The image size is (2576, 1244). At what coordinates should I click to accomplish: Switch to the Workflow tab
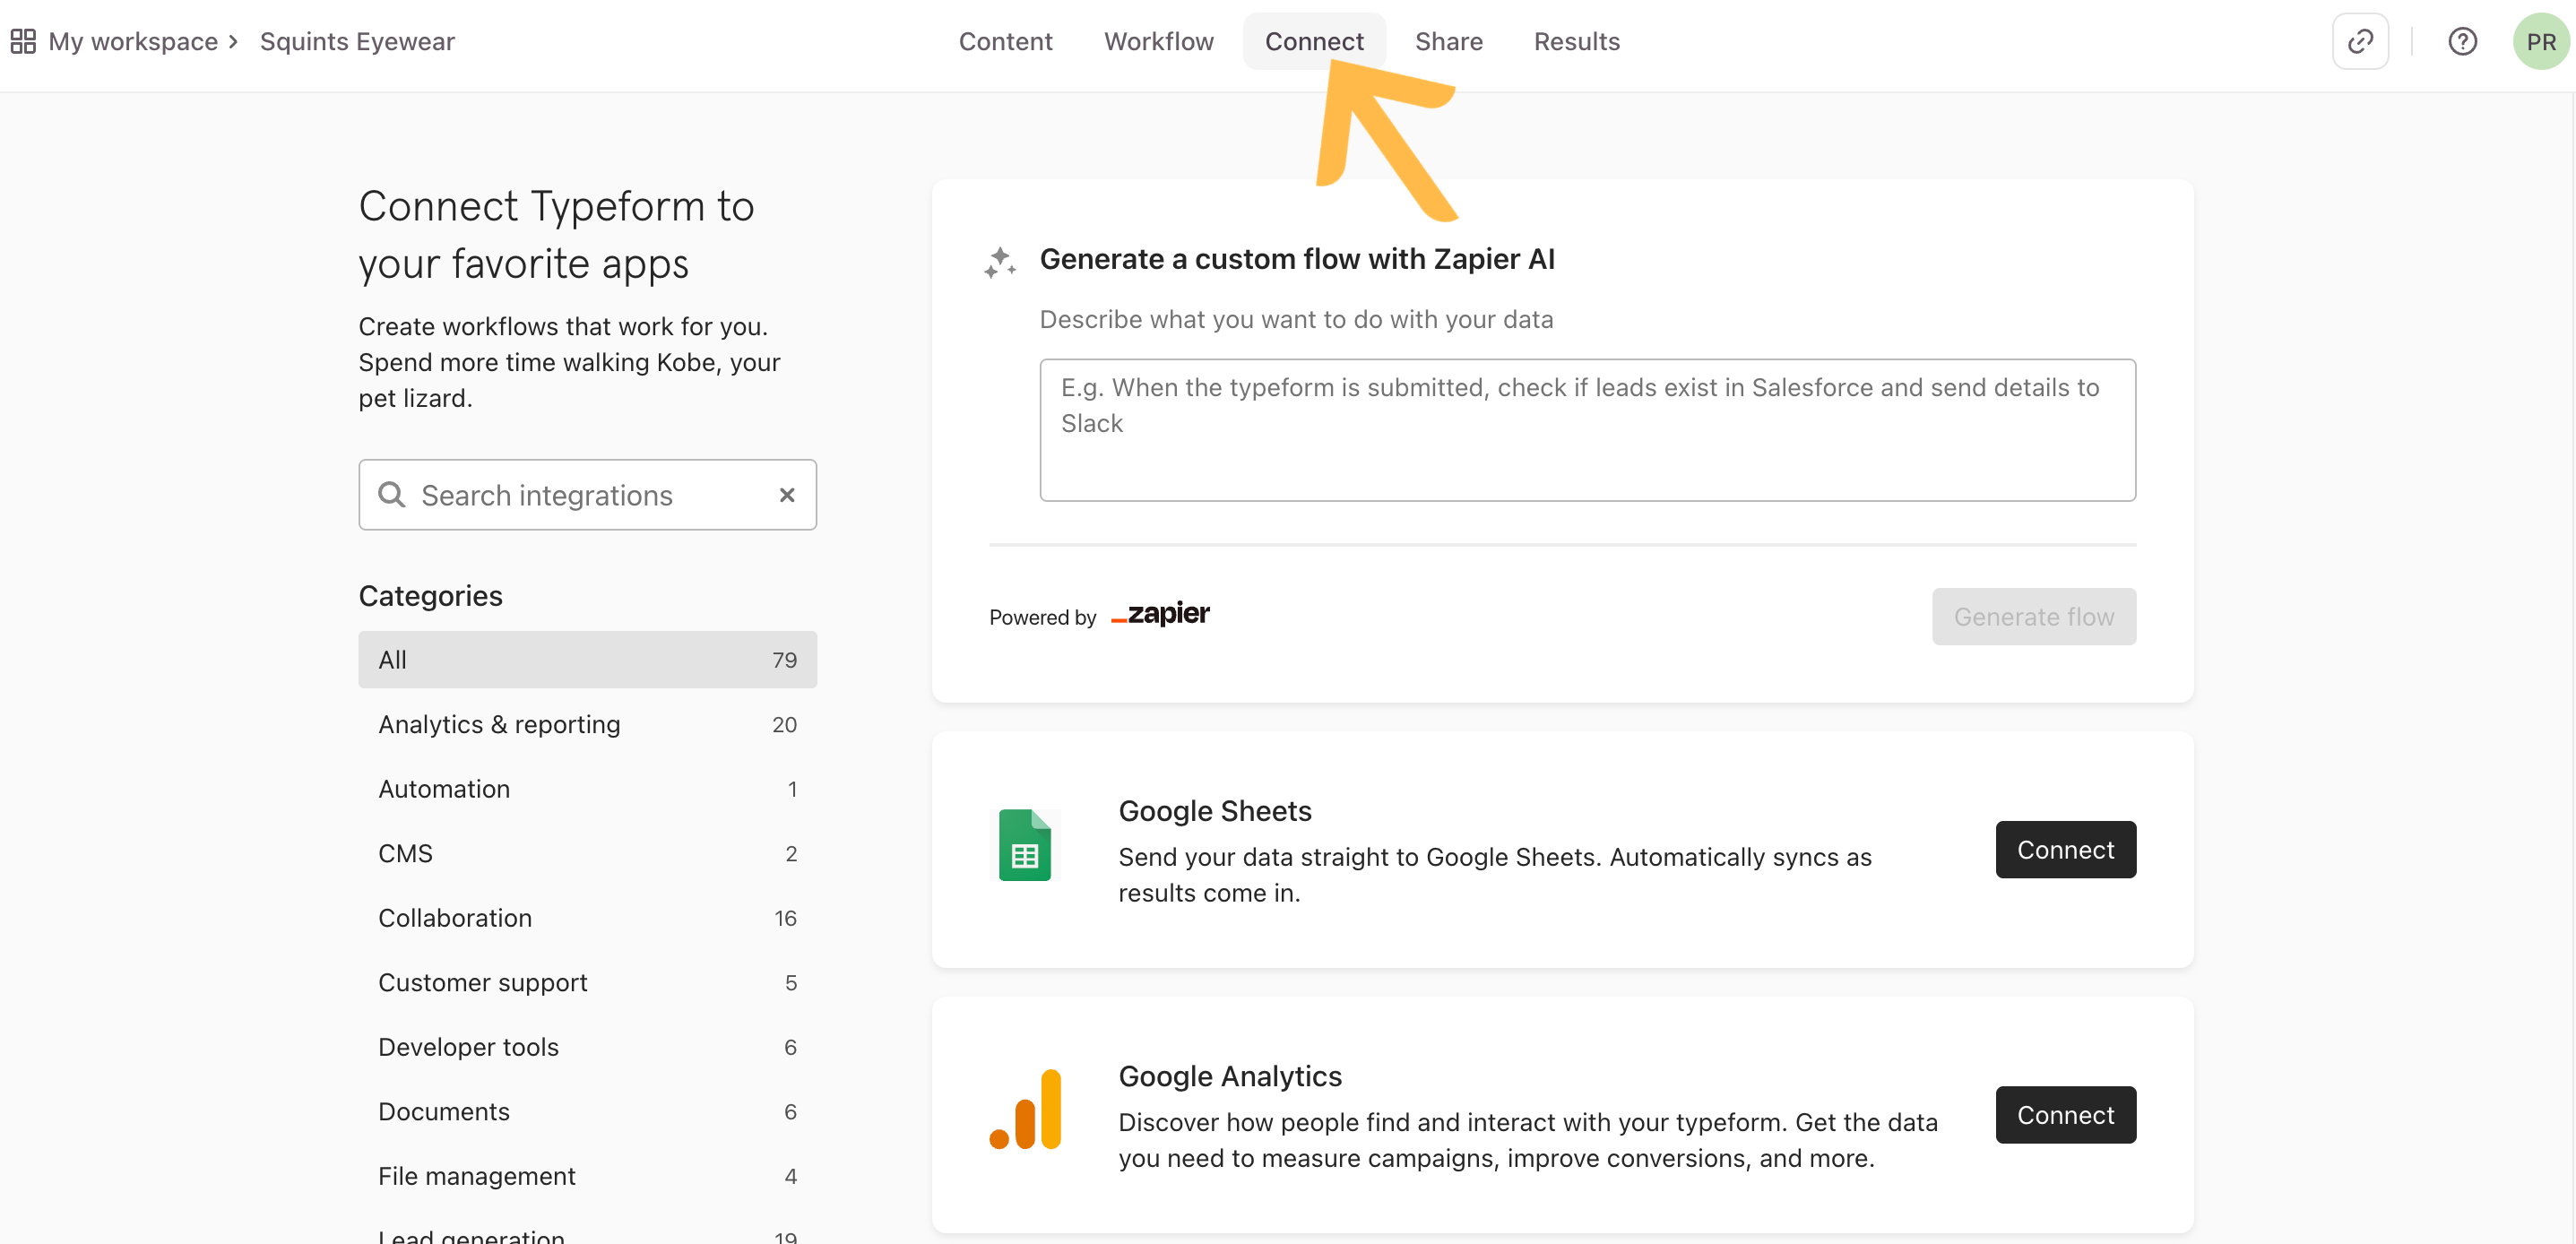click(x=1158, y=41)
